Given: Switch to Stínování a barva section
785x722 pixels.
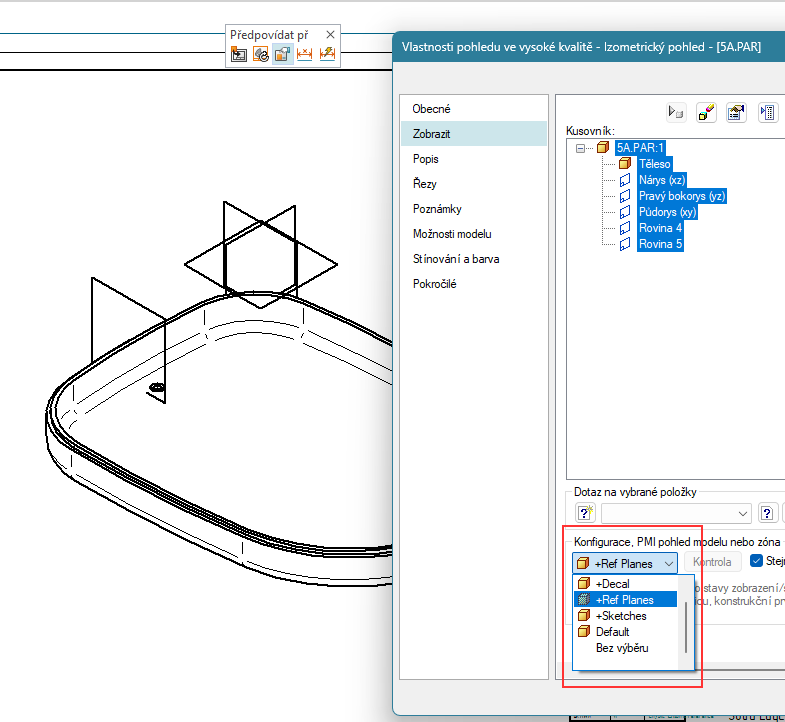Looking at the screenshot, I should (456, 259).
